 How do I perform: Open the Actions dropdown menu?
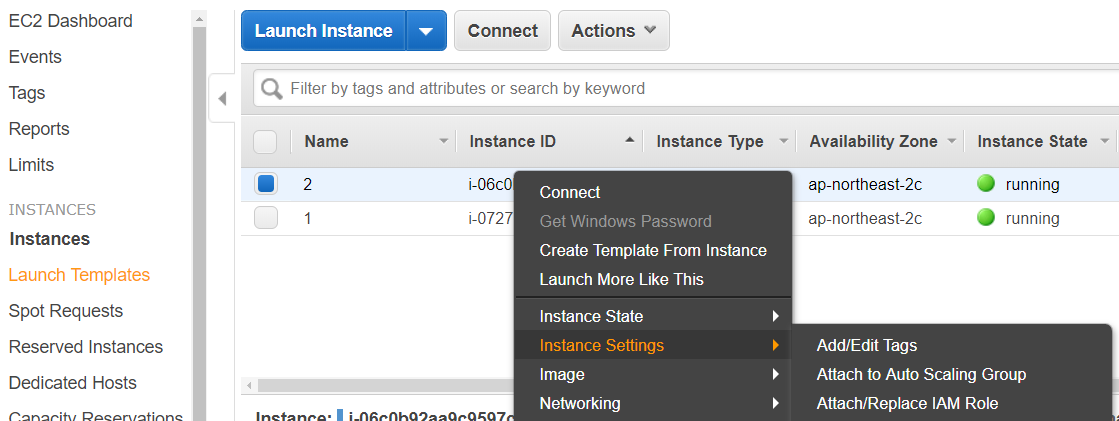614,31
